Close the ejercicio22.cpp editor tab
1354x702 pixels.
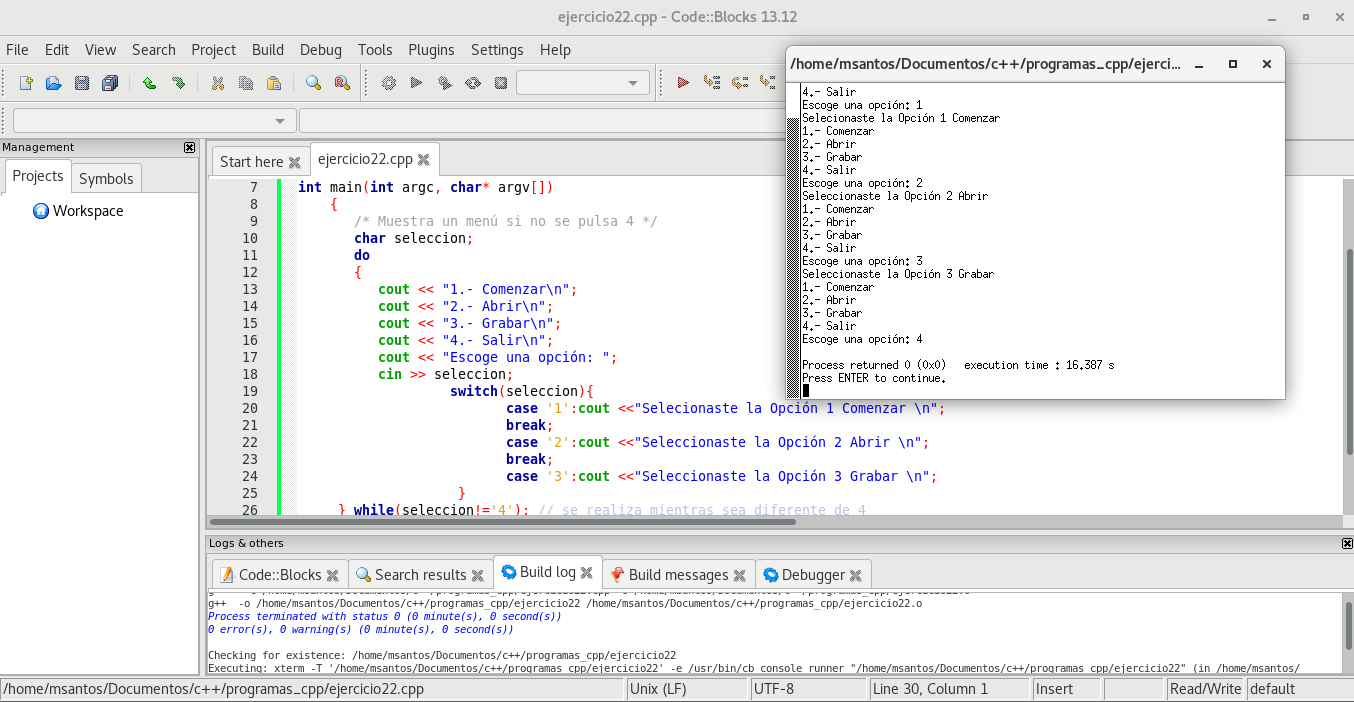pyautogui.click(x=424, y=159)
